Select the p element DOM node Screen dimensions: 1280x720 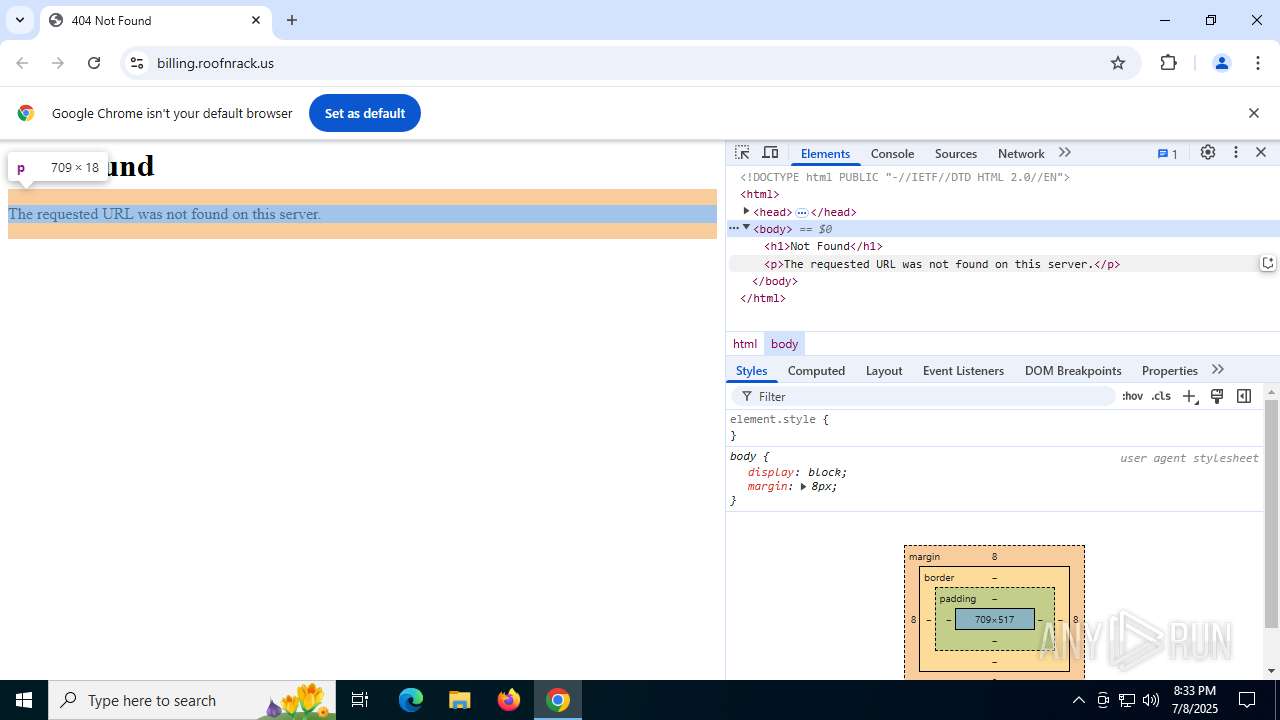click(942, 264)
